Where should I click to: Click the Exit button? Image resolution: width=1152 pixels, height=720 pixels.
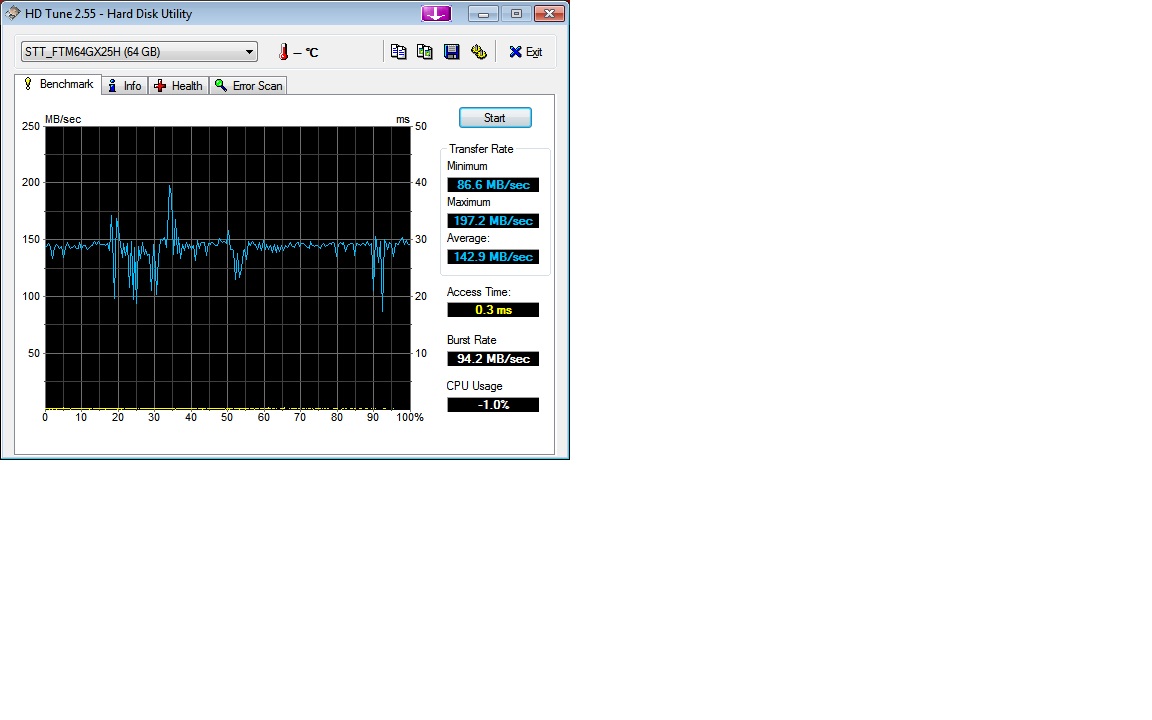coord(526,51)
